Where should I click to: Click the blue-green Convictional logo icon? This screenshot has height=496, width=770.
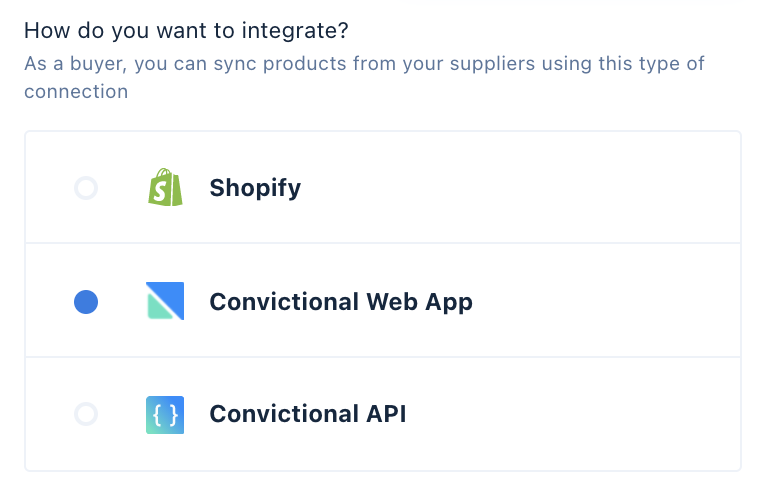(165, 301)
